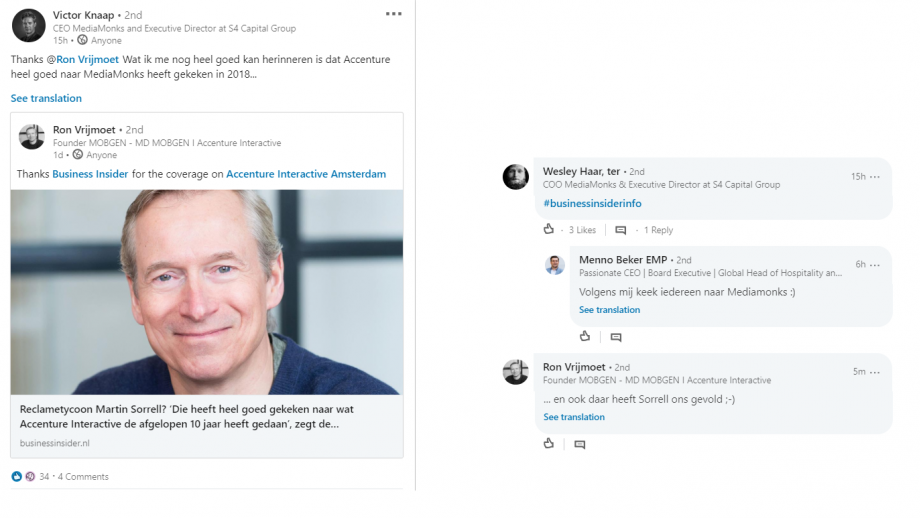Open the Reclametycoon Martin Sorrell article headline
Viewport: 920px width, 518px height.
[x=187, y=417]
